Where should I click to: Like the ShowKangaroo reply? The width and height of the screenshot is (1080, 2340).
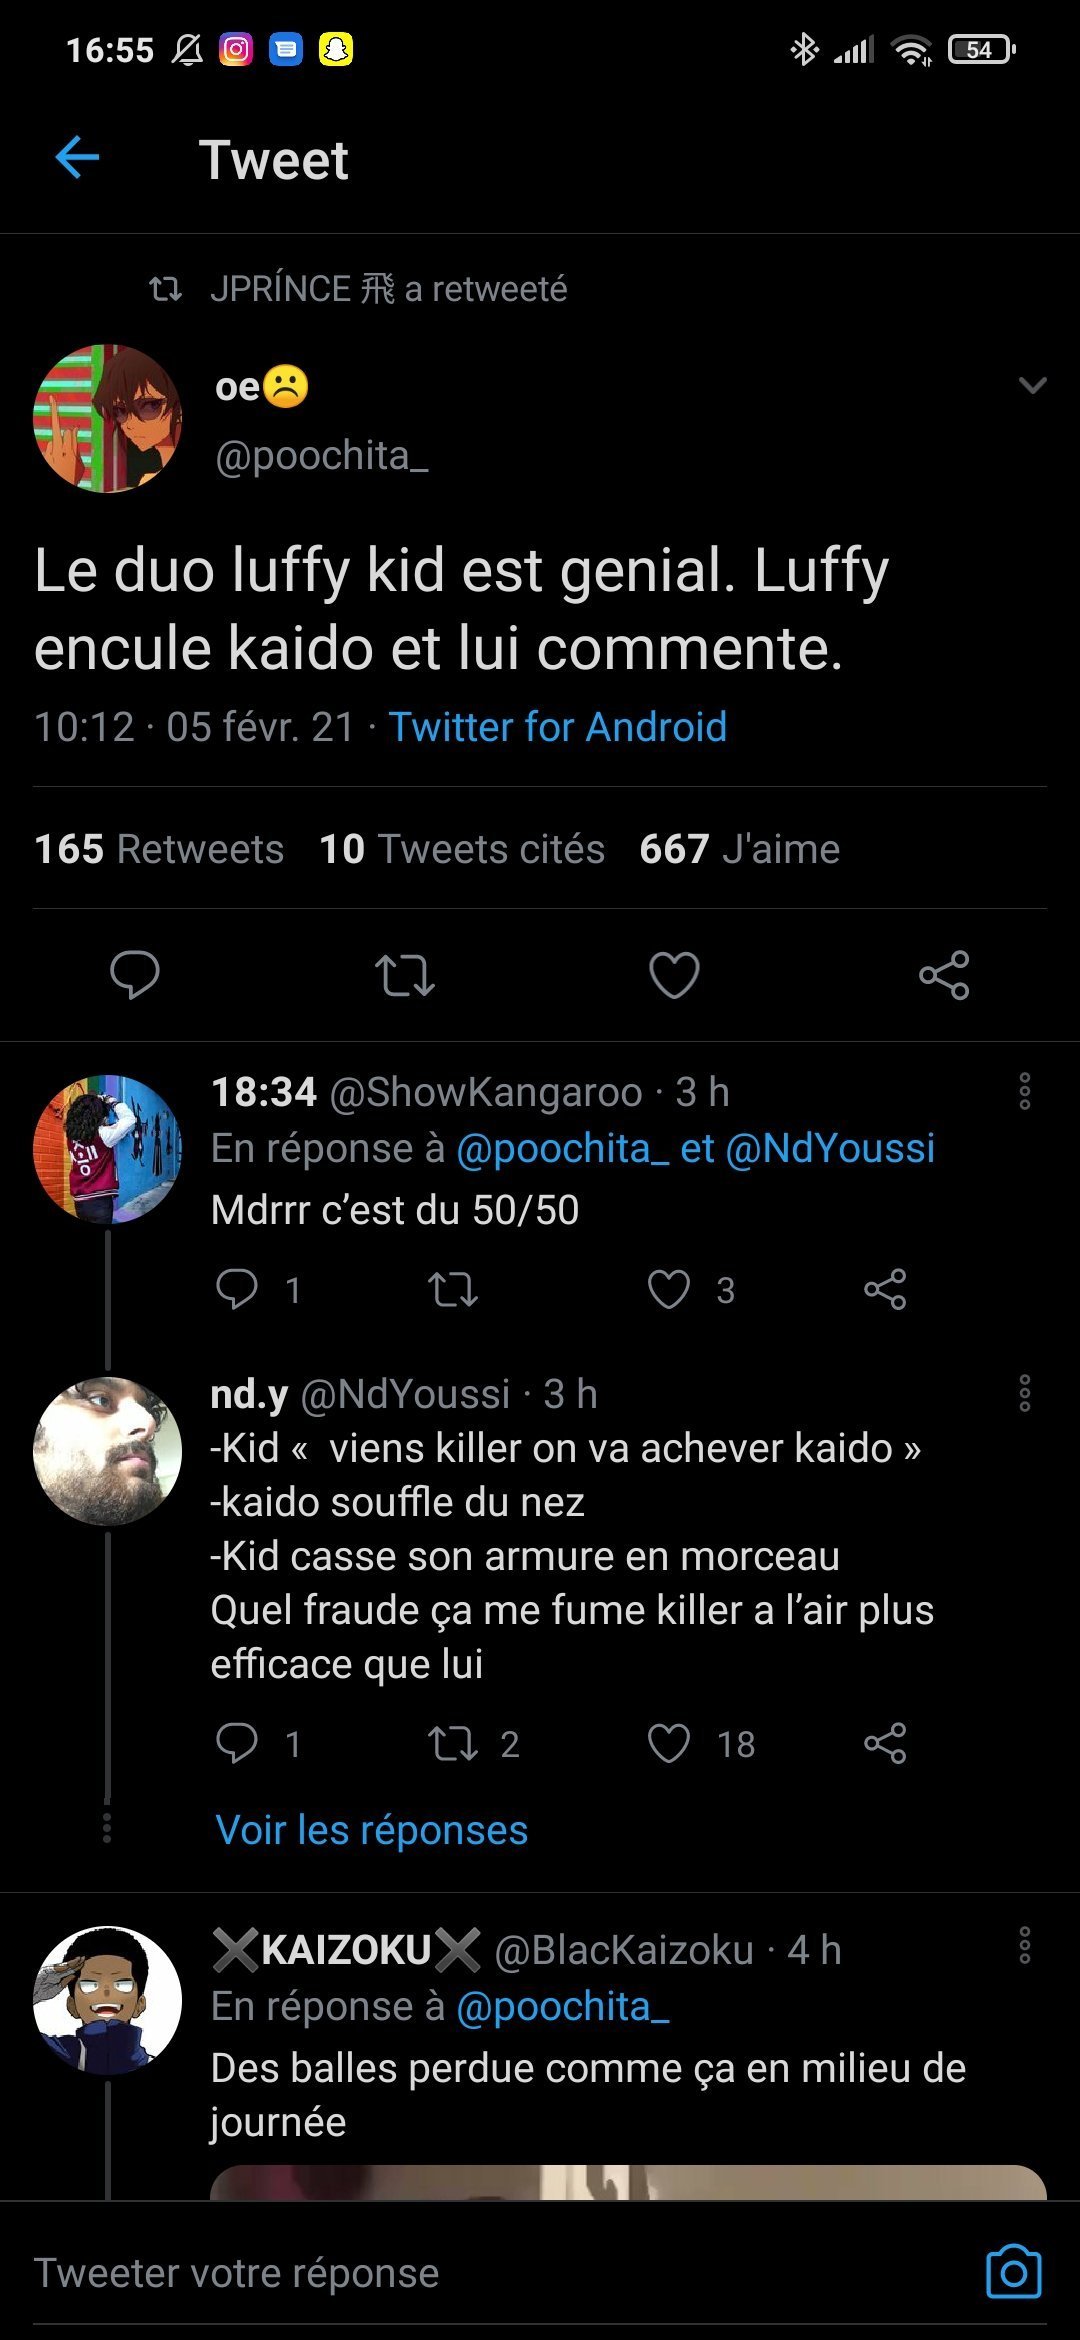click(x=669, y=1289)
